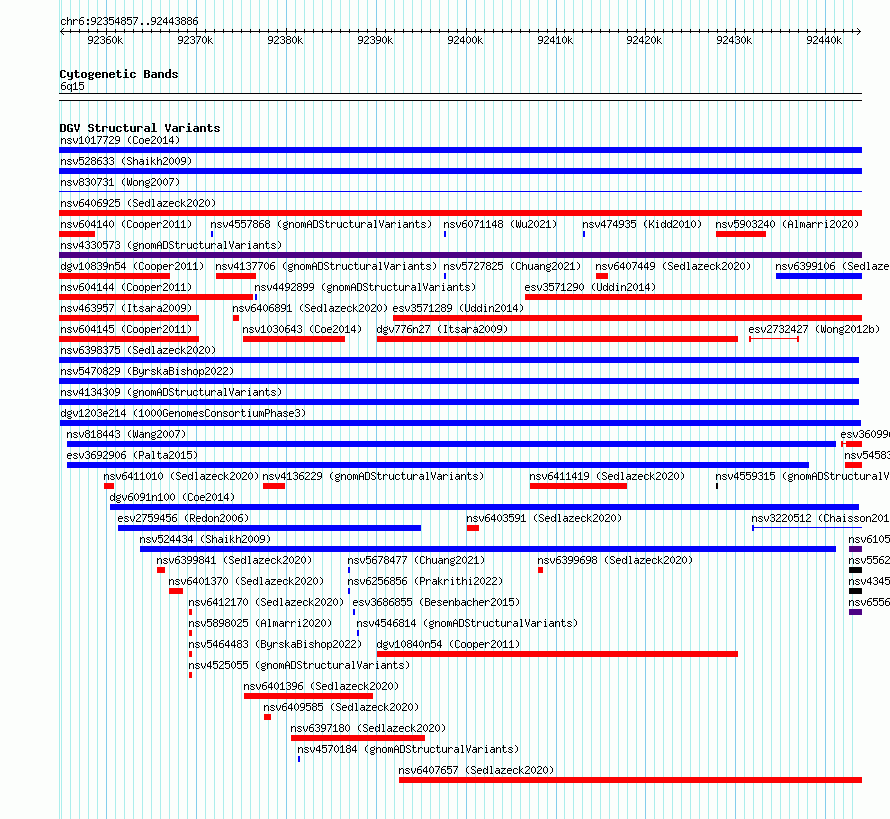Click nsv4134309 gnomAD variant label
The height and width of the screenshot is (819, 890).
(171, 392)
